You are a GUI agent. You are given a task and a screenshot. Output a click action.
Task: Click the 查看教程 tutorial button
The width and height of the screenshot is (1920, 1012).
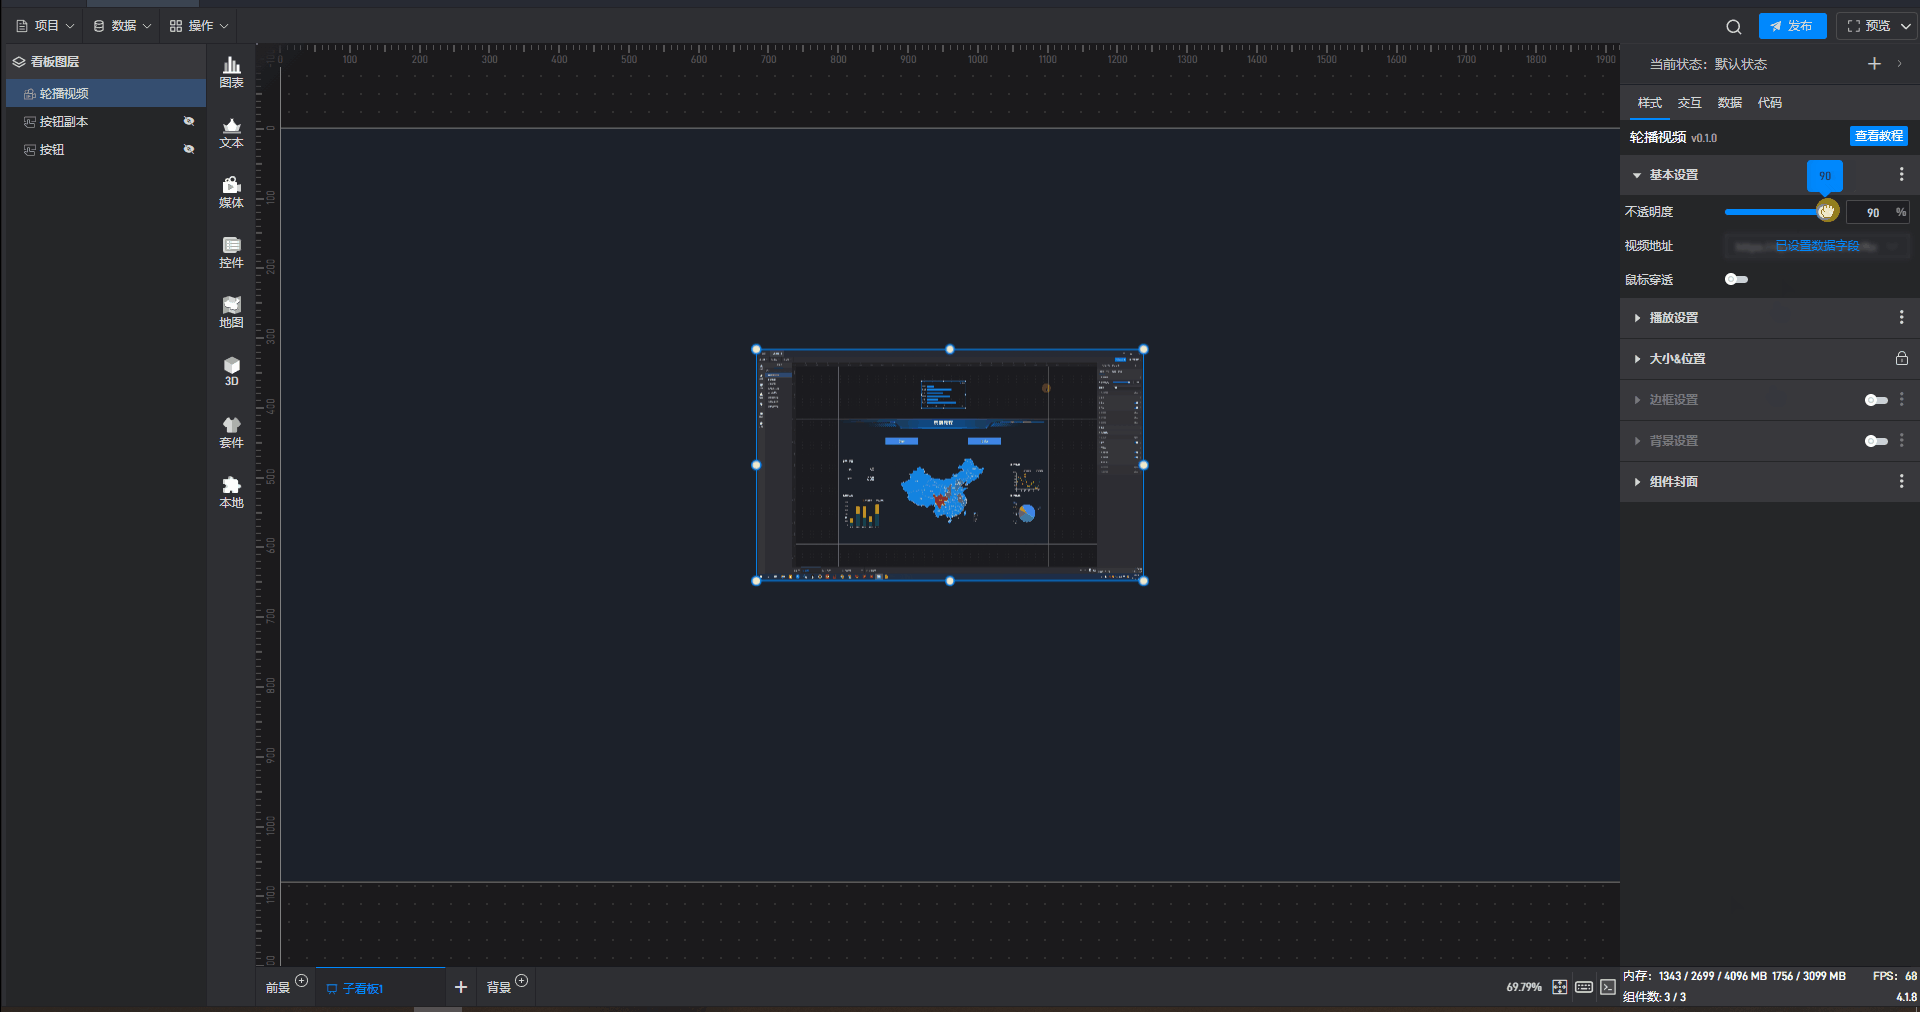pos(1878,136)
